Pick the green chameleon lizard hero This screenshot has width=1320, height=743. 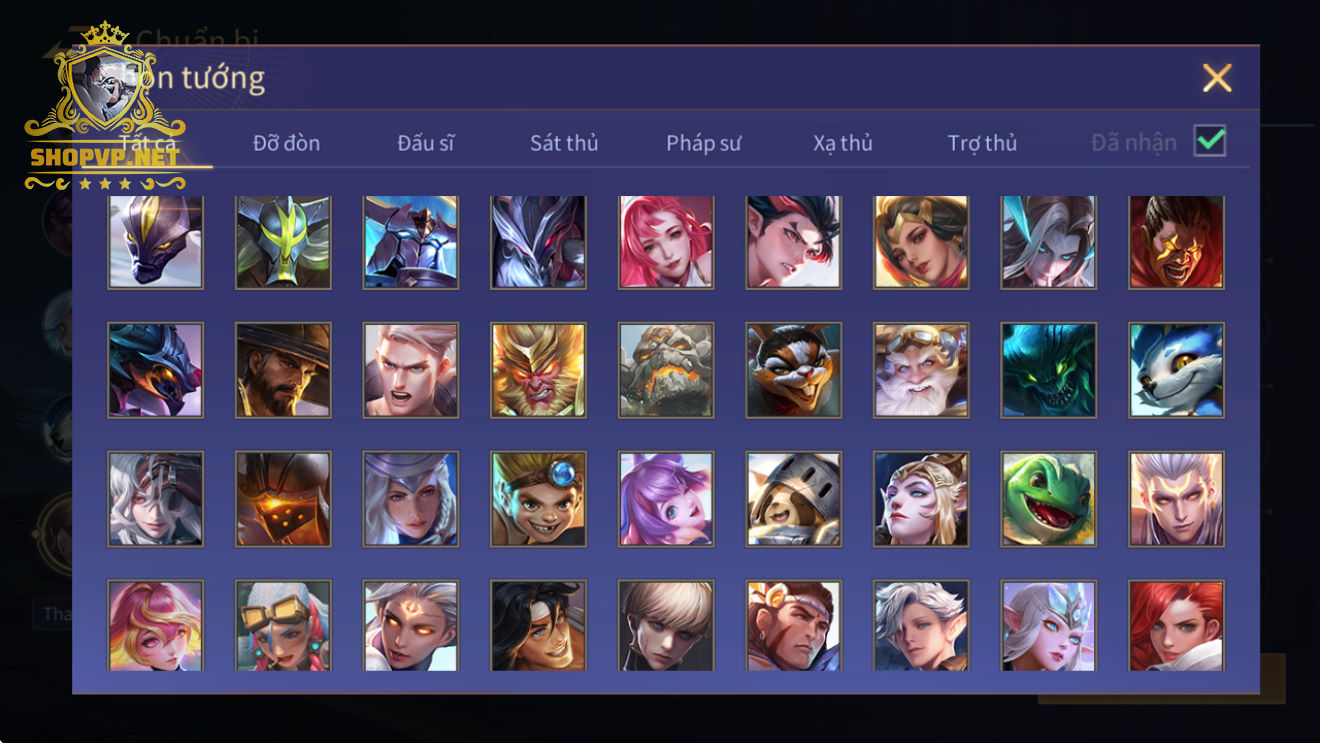1049,498
